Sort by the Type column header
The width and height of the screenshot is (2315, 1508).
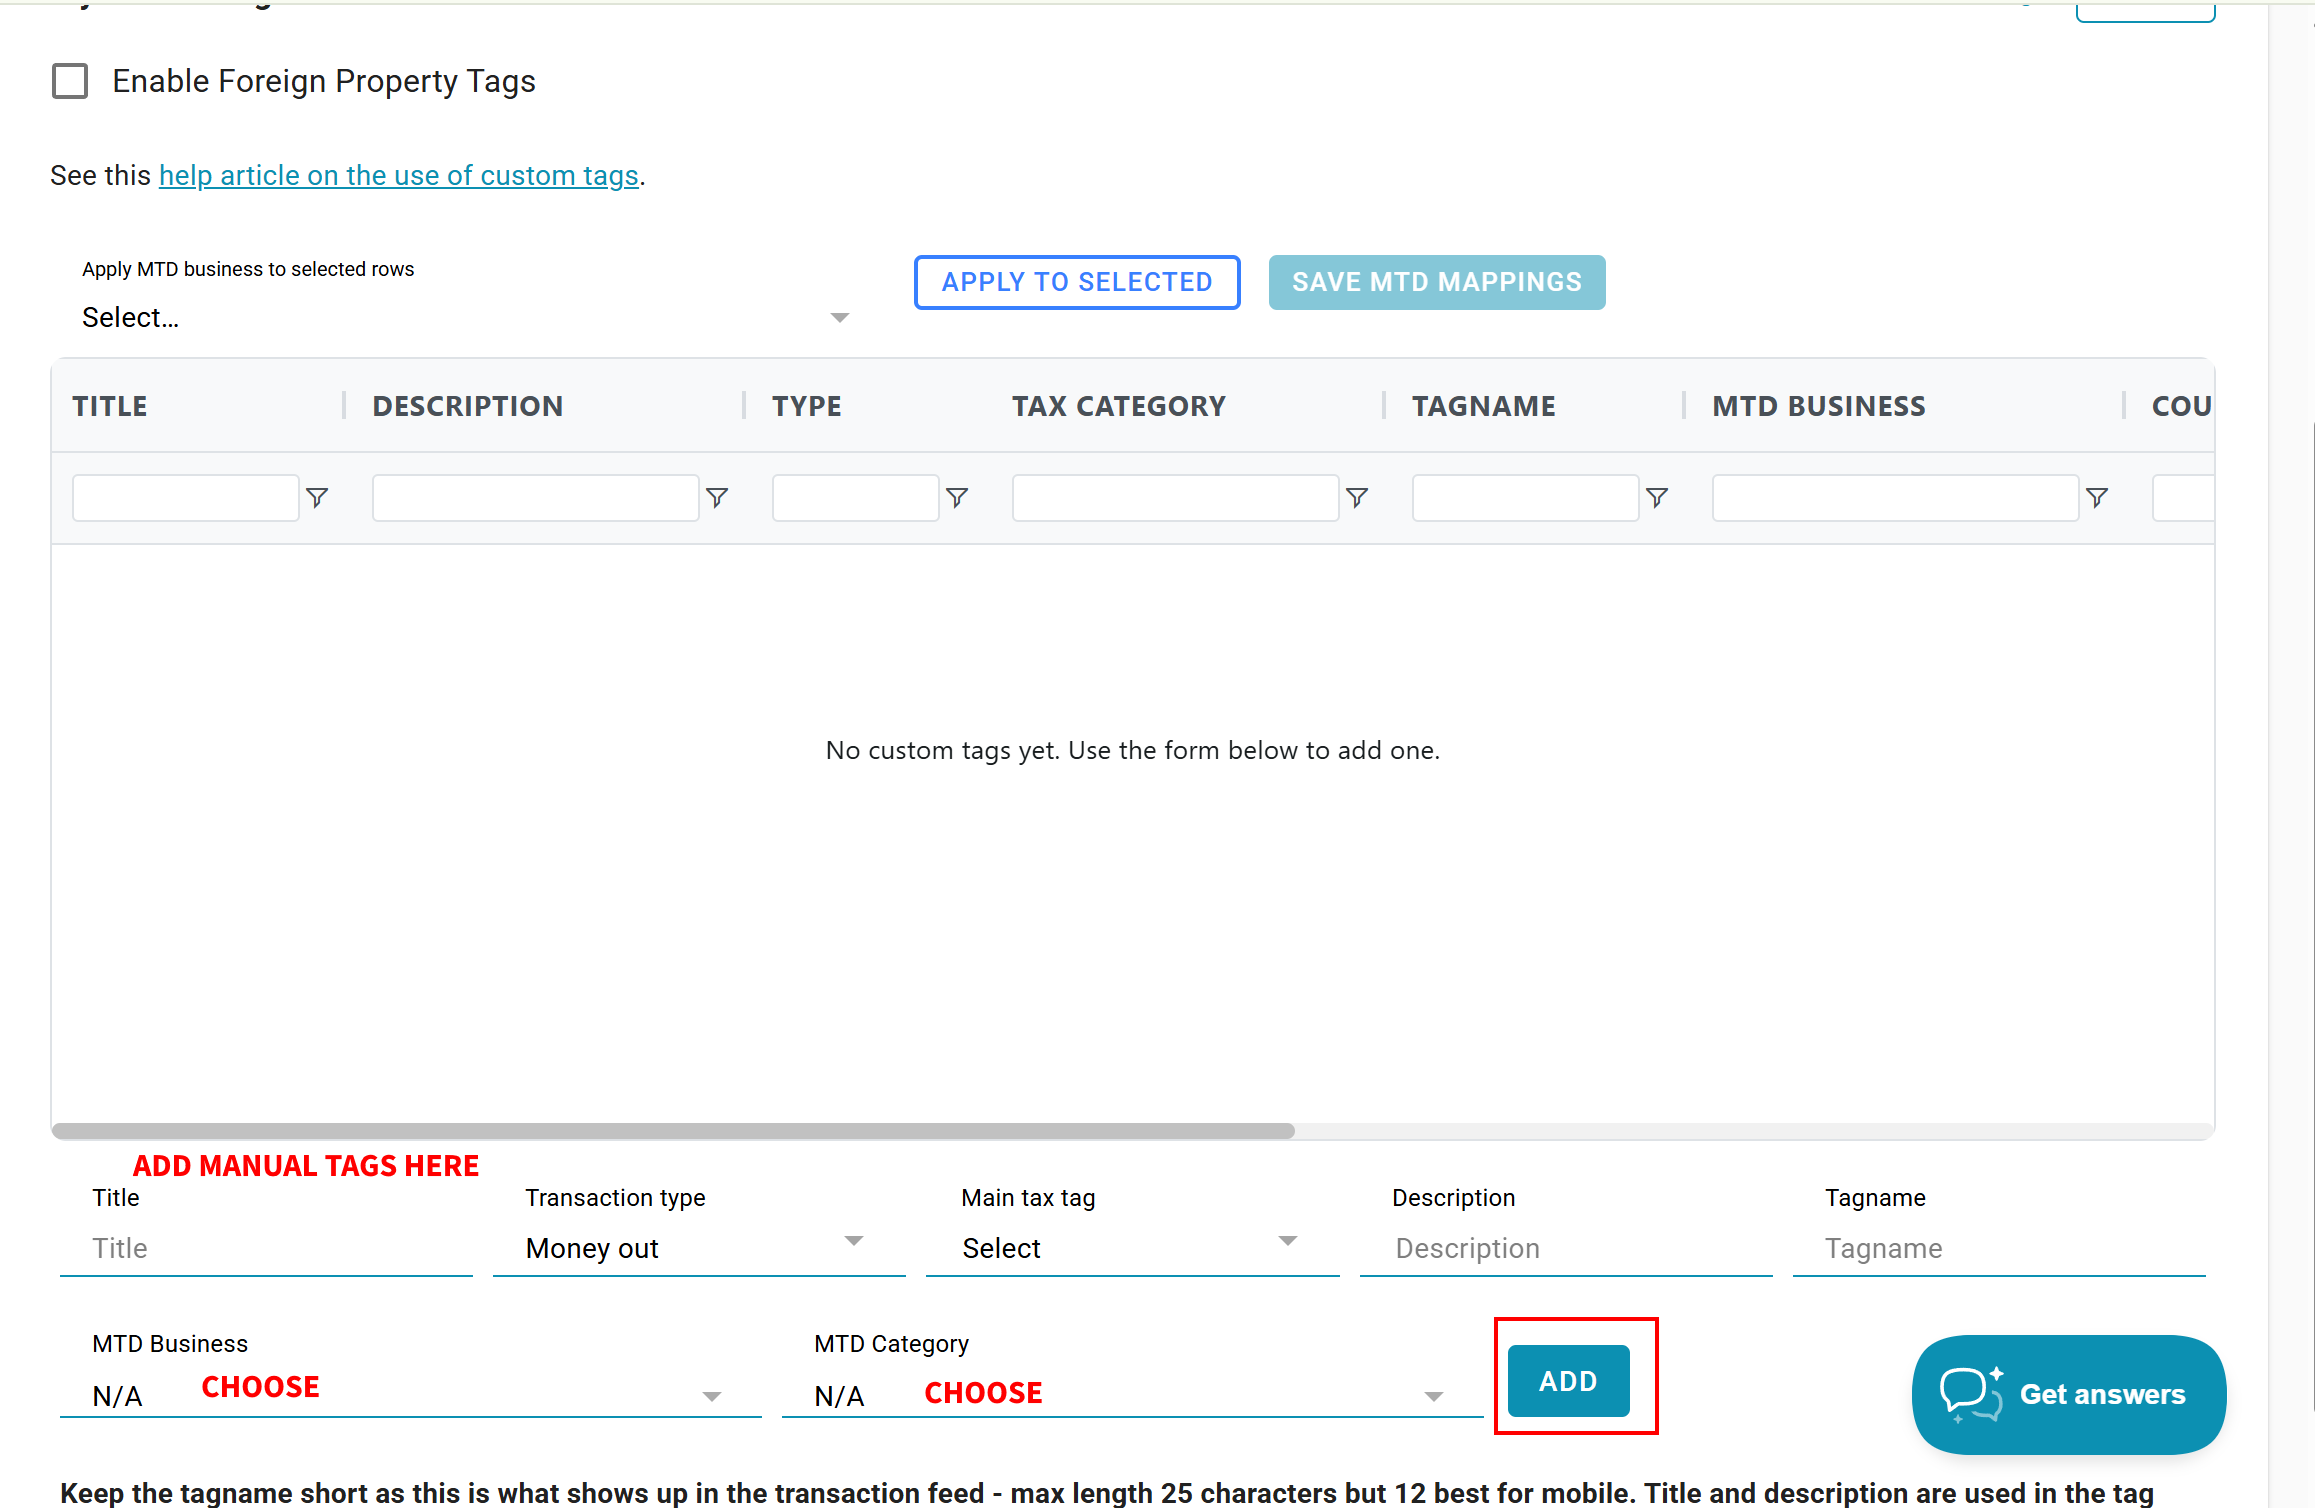tap(807, 406)
